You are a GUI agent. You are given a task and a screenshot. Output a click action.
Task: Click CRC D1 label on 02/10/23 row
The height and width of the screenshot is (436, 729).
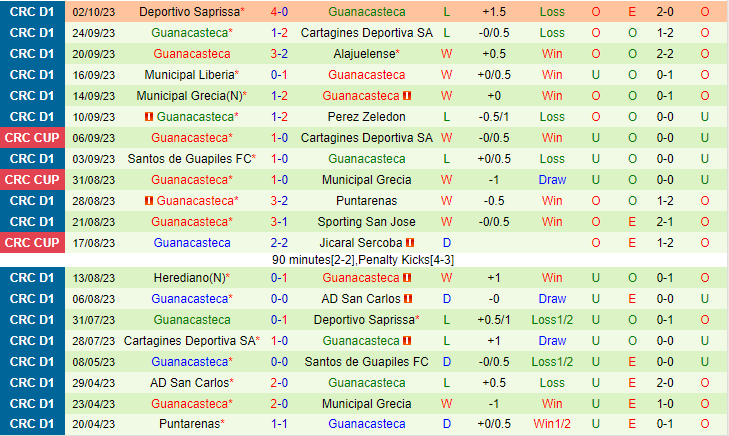click(x=33, y=12)
